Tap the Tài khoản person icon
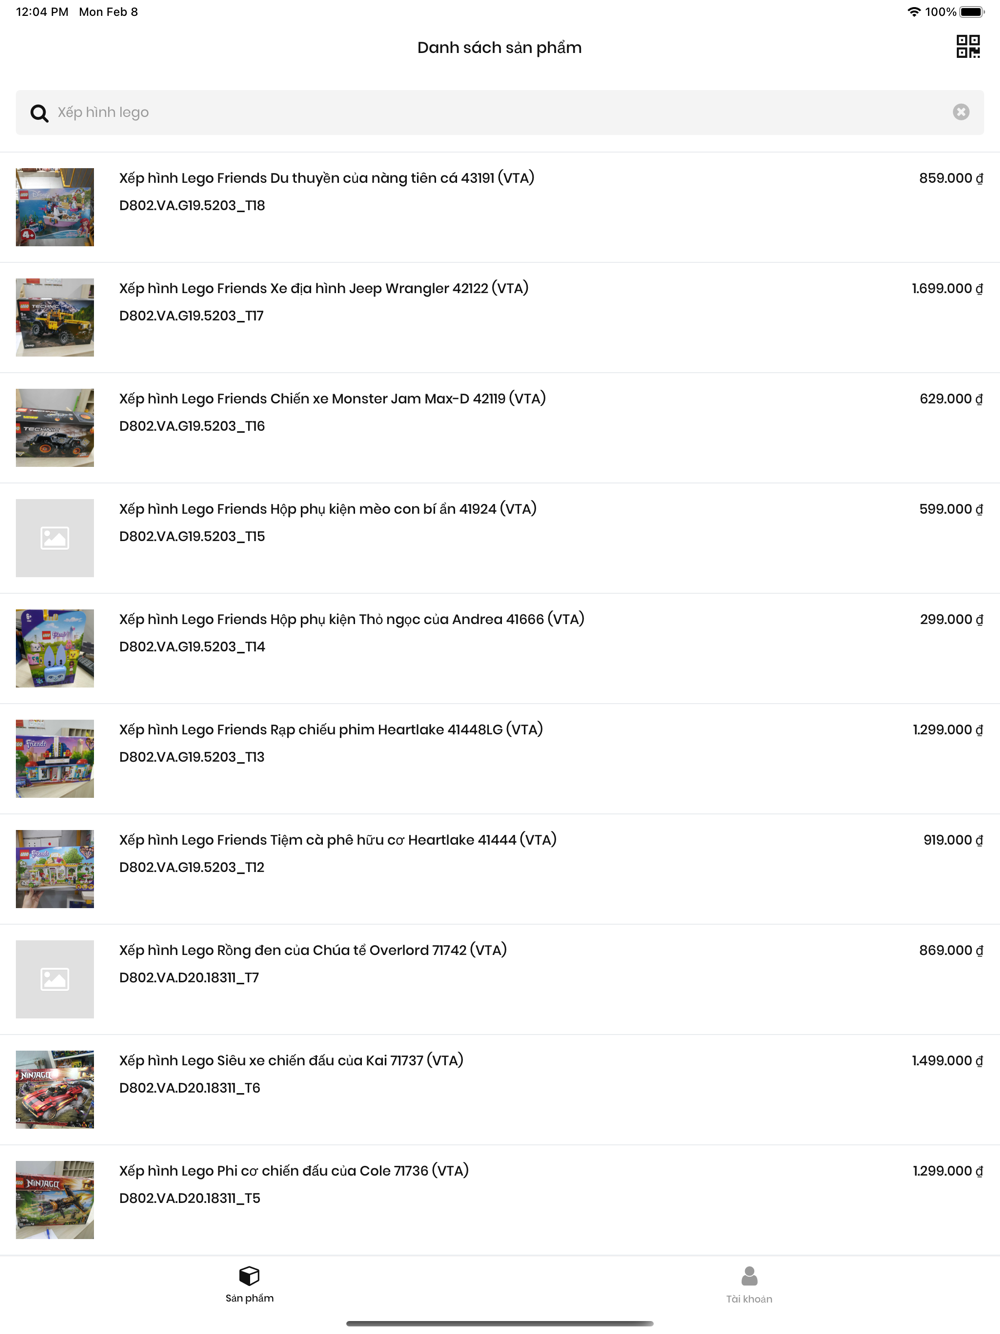 (749, 1276)
